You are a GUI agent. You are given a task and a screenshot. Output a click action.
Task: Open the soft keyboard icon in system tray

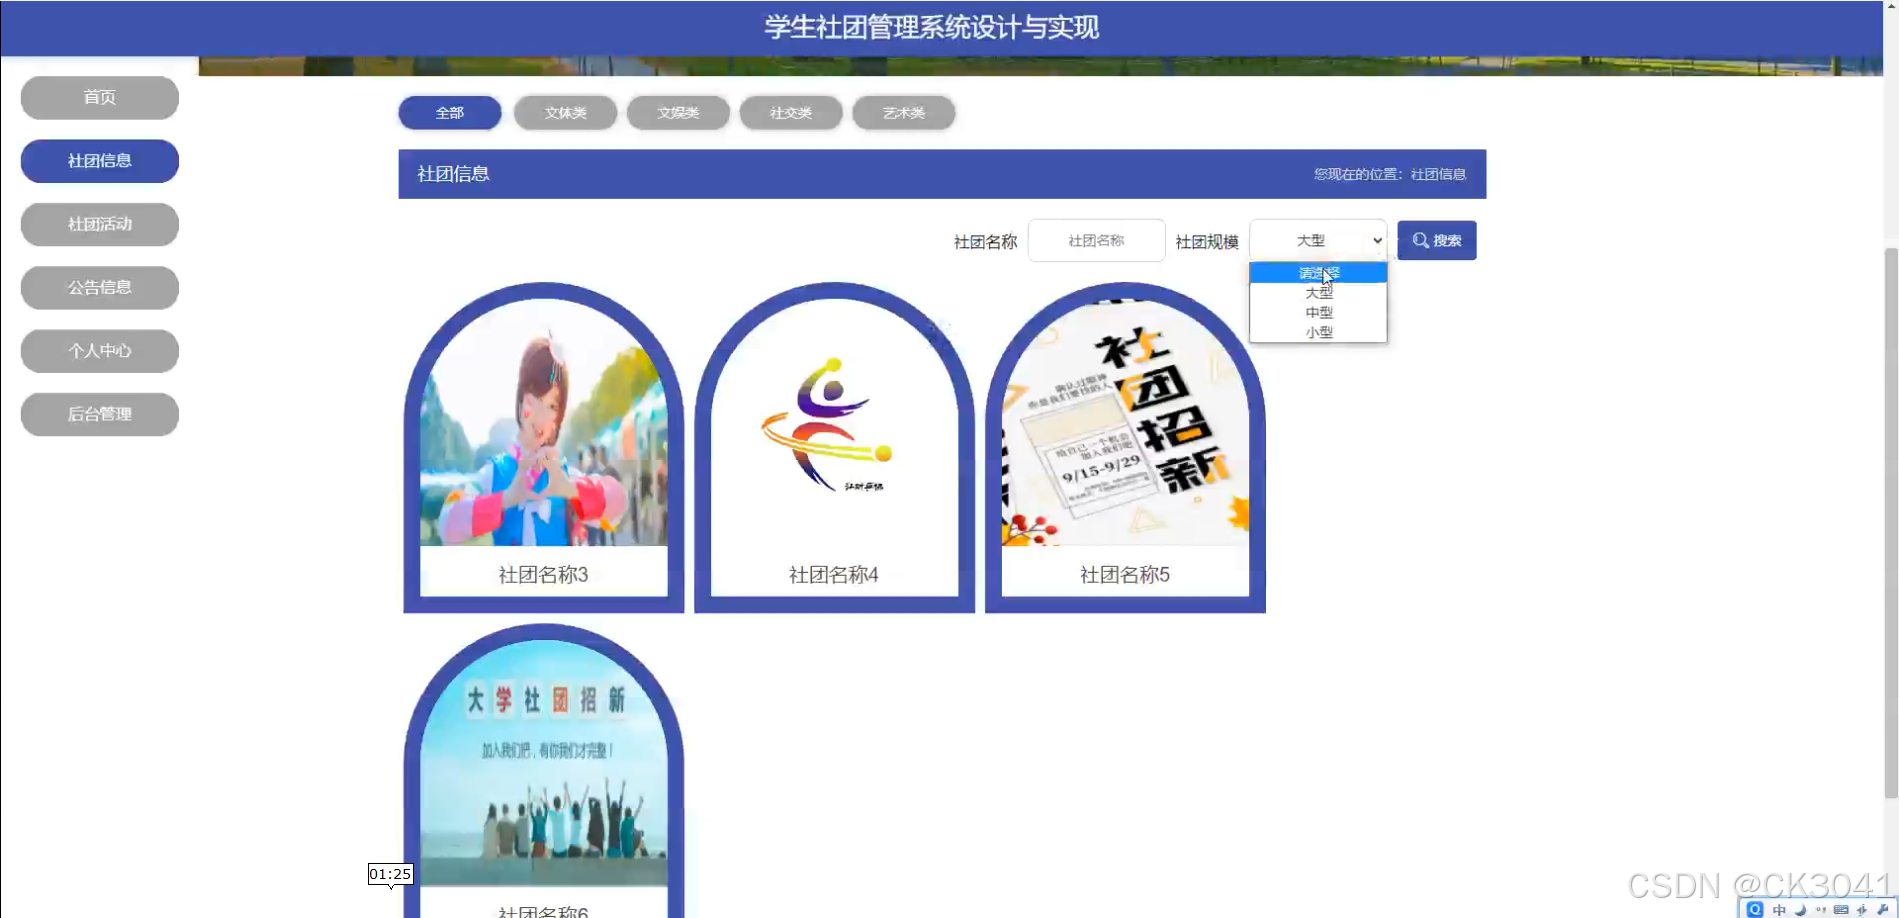coord(1841,910)
